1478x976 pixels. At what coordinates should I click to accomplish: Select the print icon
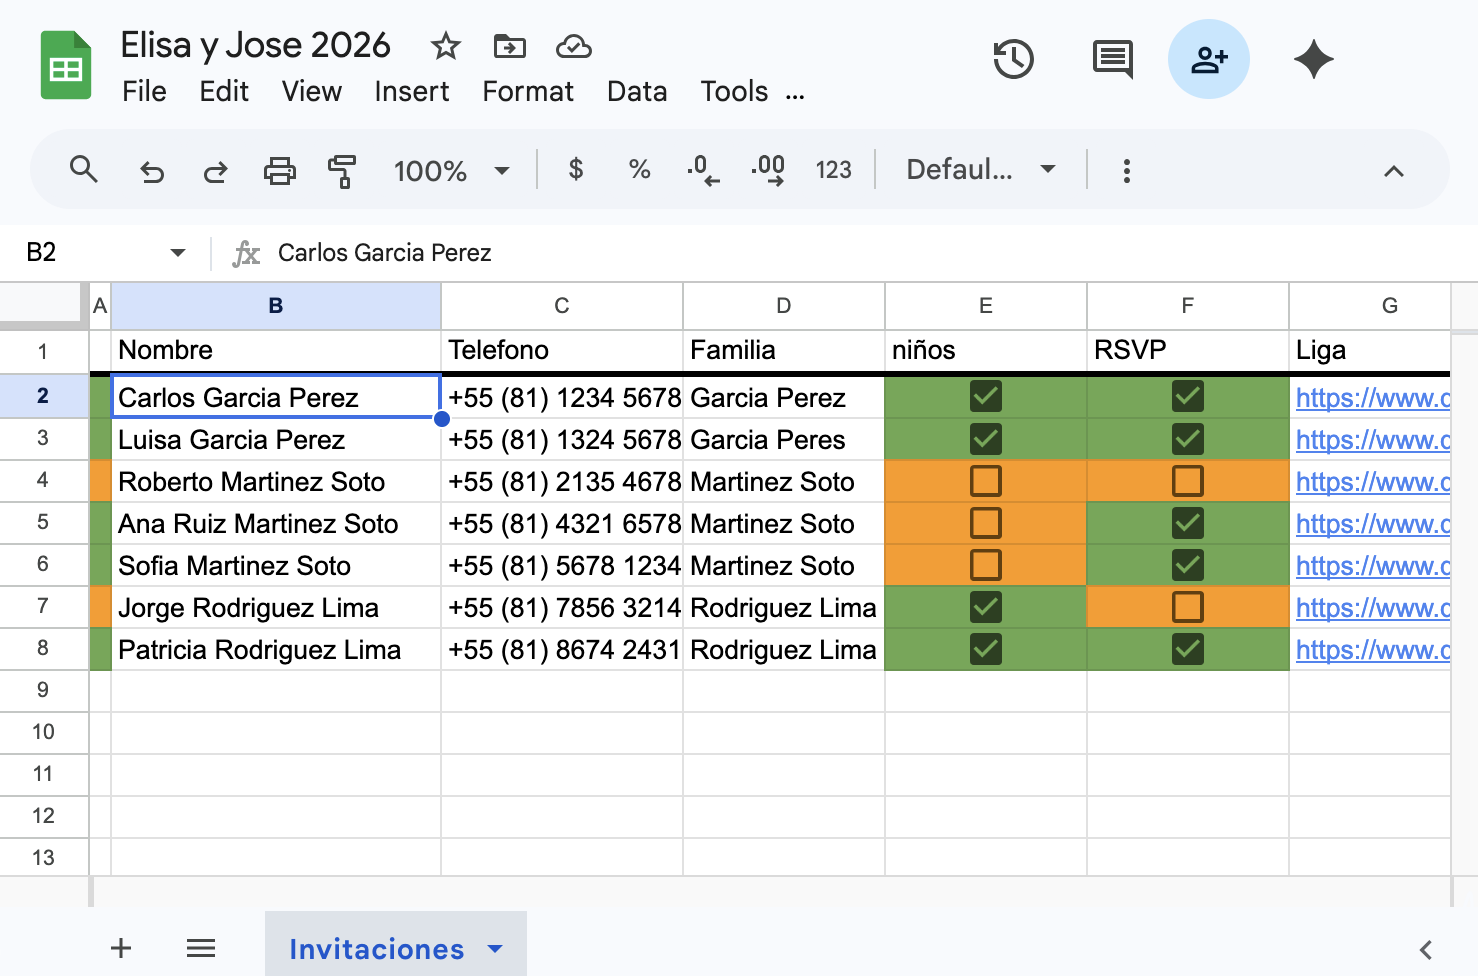279,170
